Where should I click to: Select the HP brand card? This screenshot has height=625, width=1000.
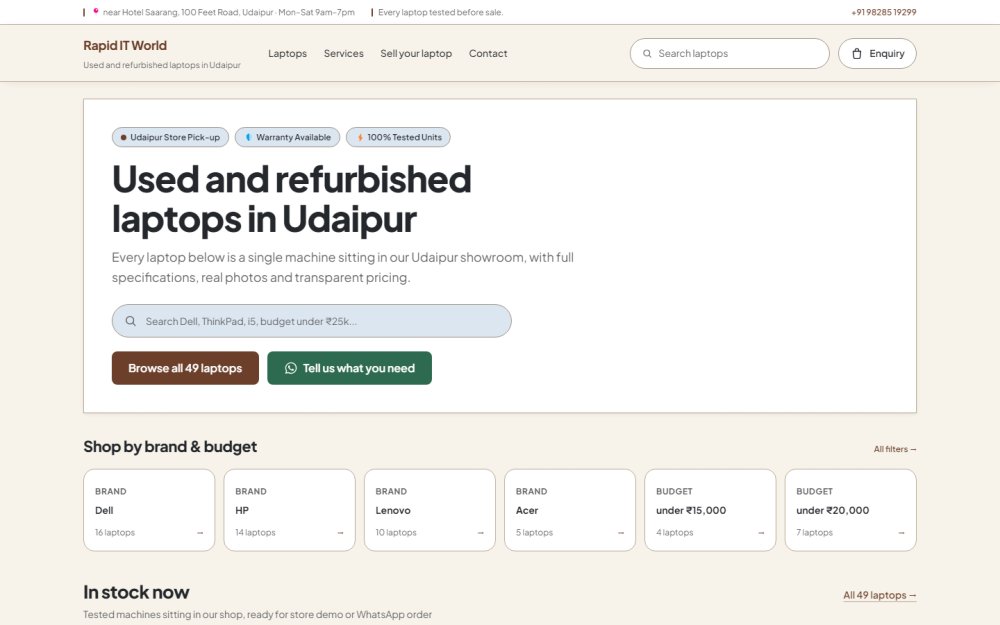pos(290,510)
